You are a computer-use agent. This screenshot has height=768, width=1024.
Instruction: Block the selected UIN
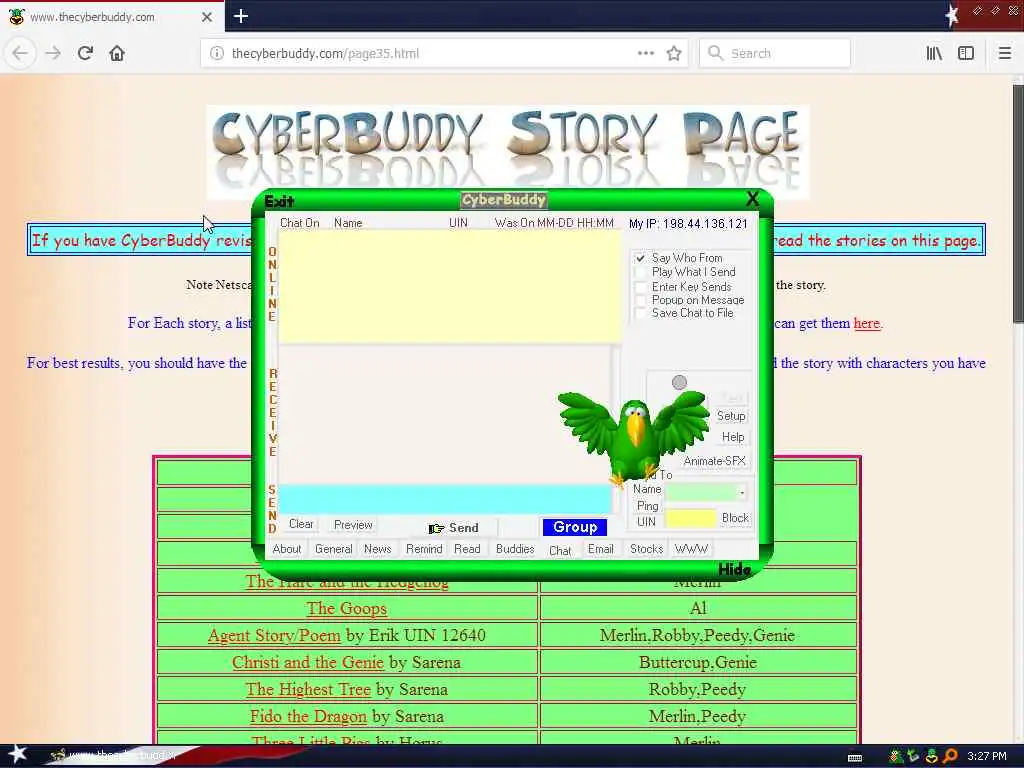point(735,518)
